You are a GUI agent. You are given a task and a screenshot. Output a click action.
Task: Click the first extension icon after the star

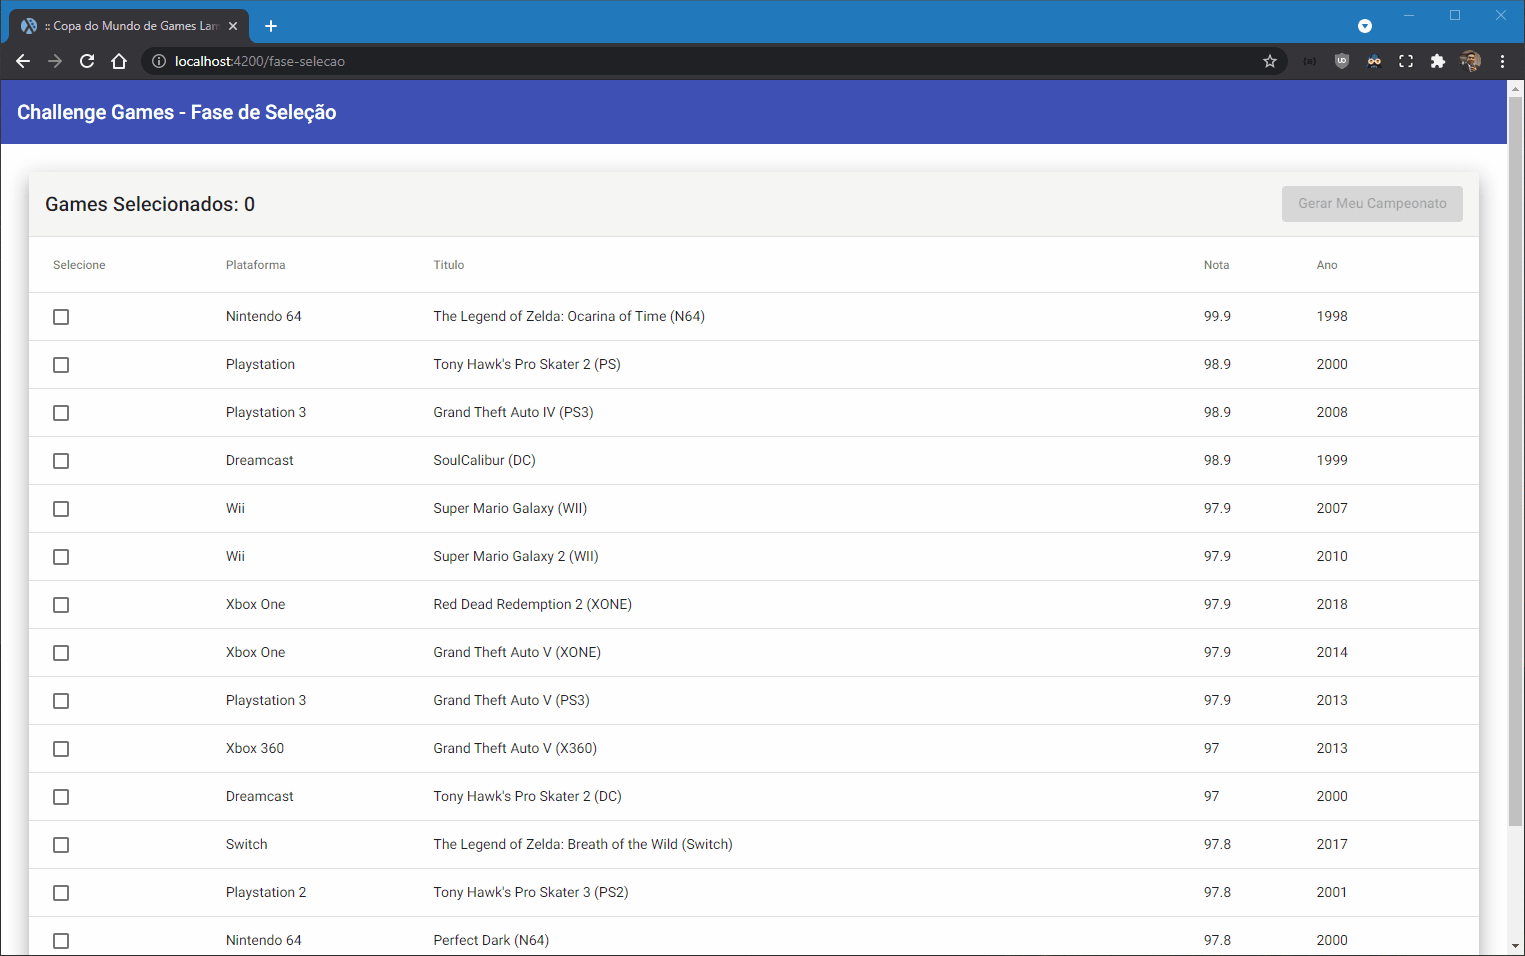pyautogui.click(x=1310, y=61)
